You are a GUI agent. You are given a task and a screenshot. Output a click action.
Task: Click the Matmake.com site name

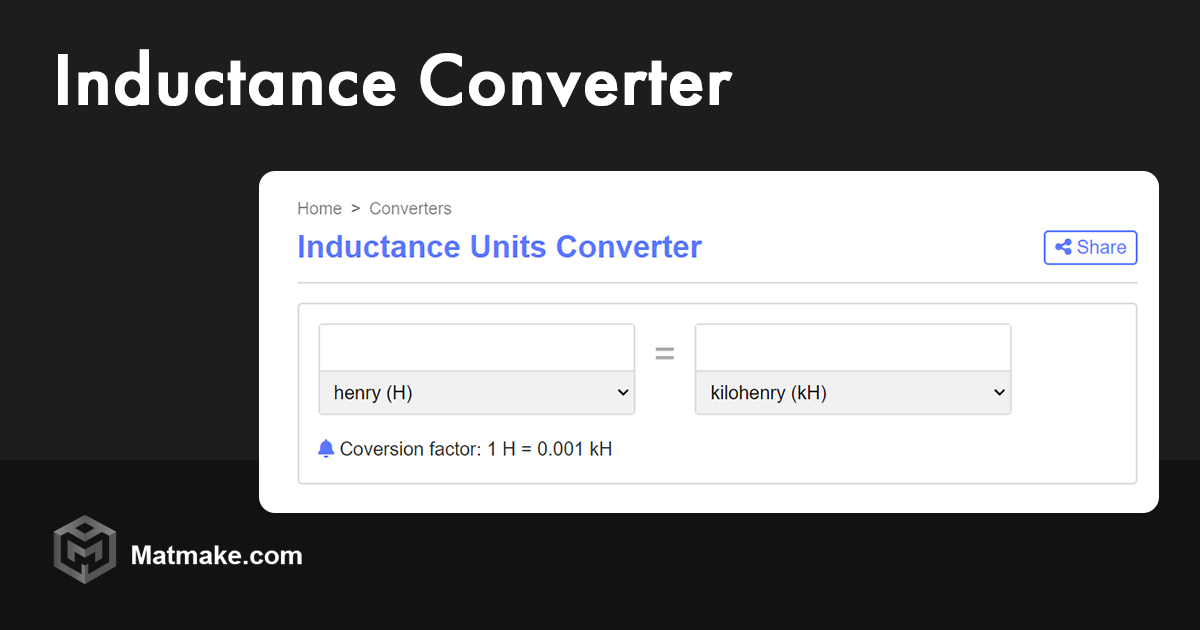click(217, 556)
